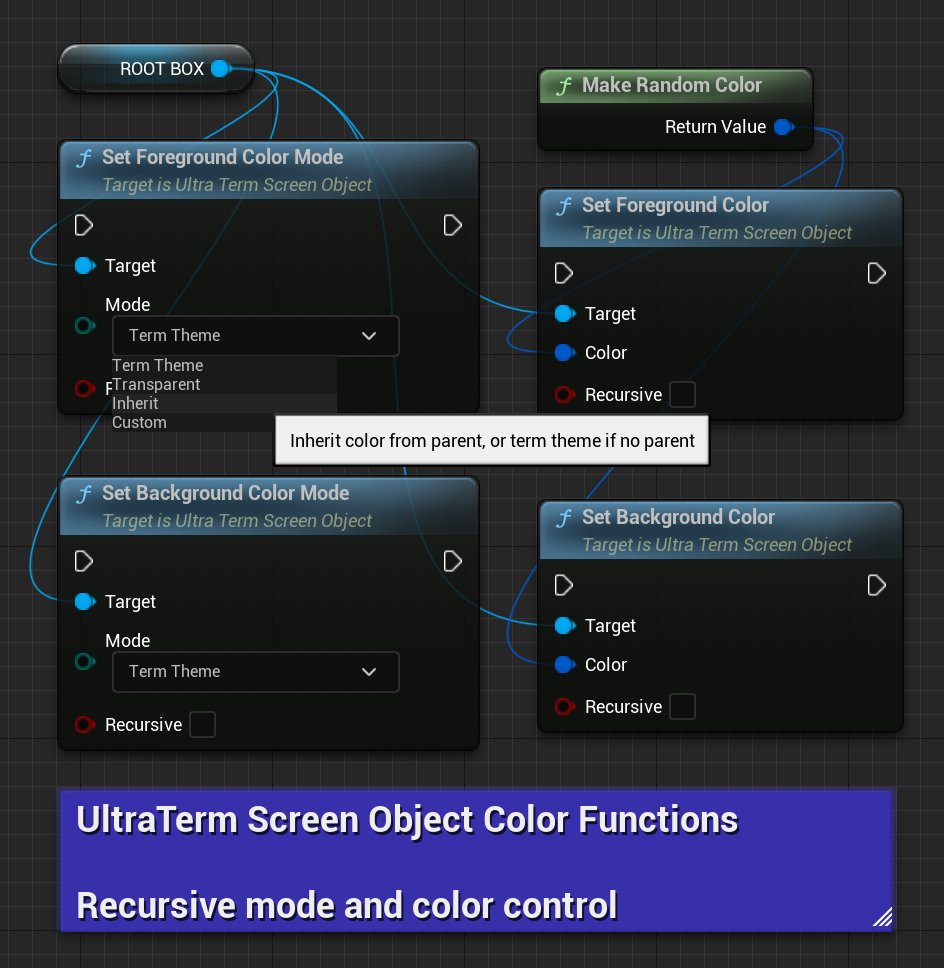Click Set Background Color Mode exec input pin
The width and height of the screenshot is (944, 968).
(83, 561)
